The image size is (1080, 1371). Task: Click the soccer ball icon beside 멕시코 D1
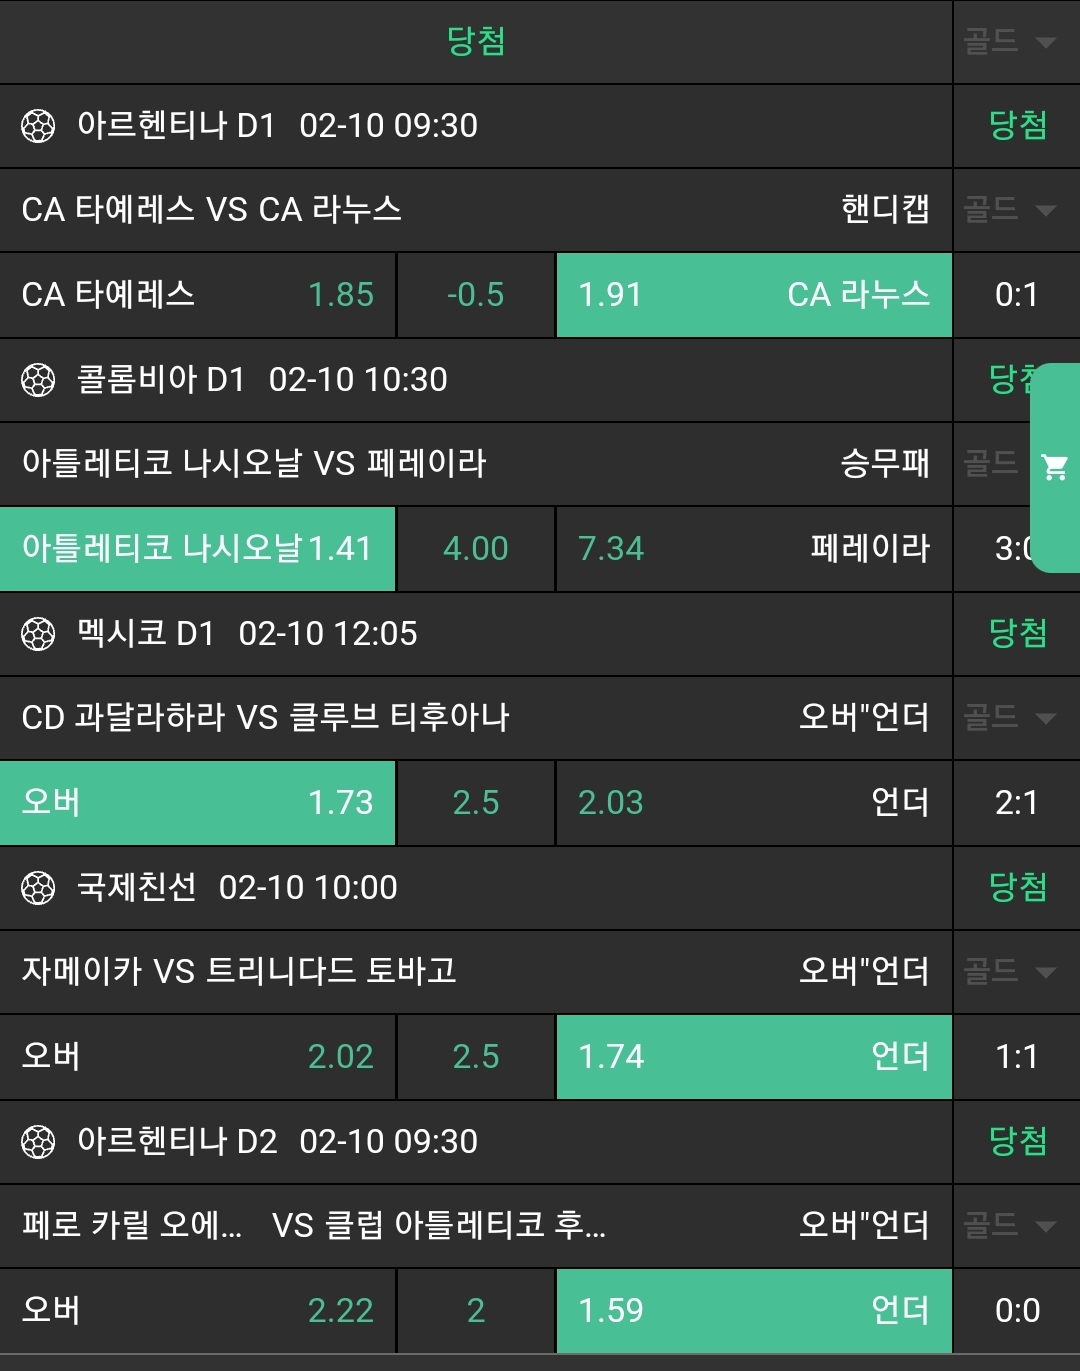click(38, 634)
